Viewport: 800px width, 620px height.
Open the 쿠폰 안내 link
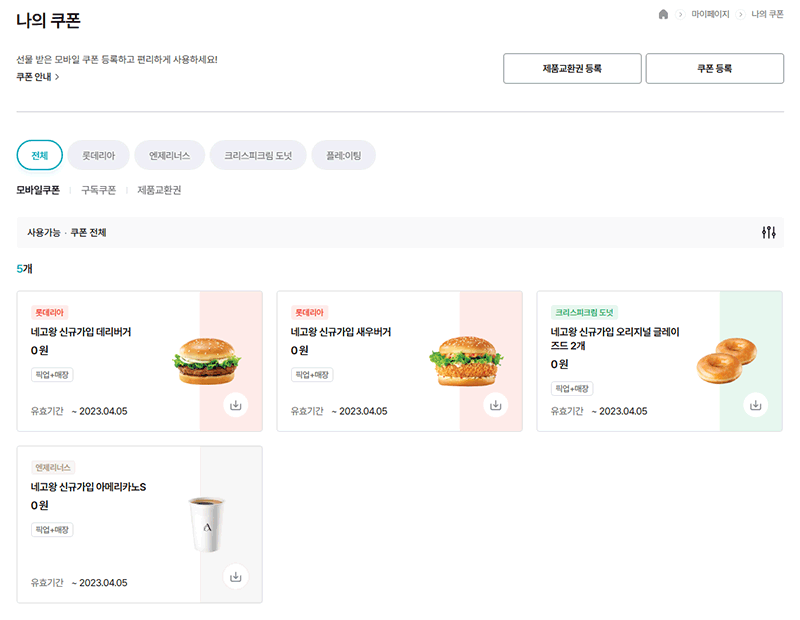pos(38,77)
